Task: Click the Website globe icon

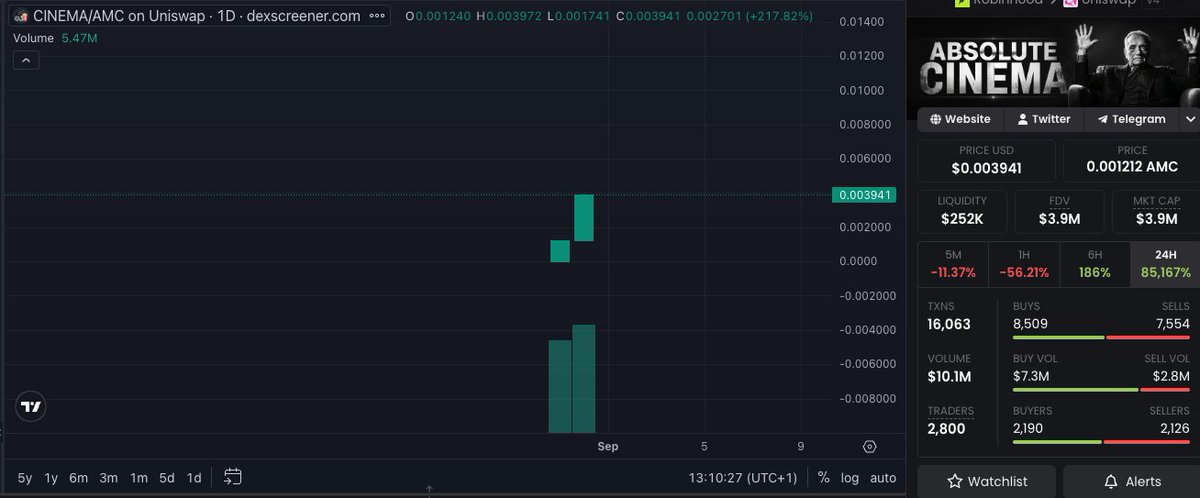Action: [935, 119]
